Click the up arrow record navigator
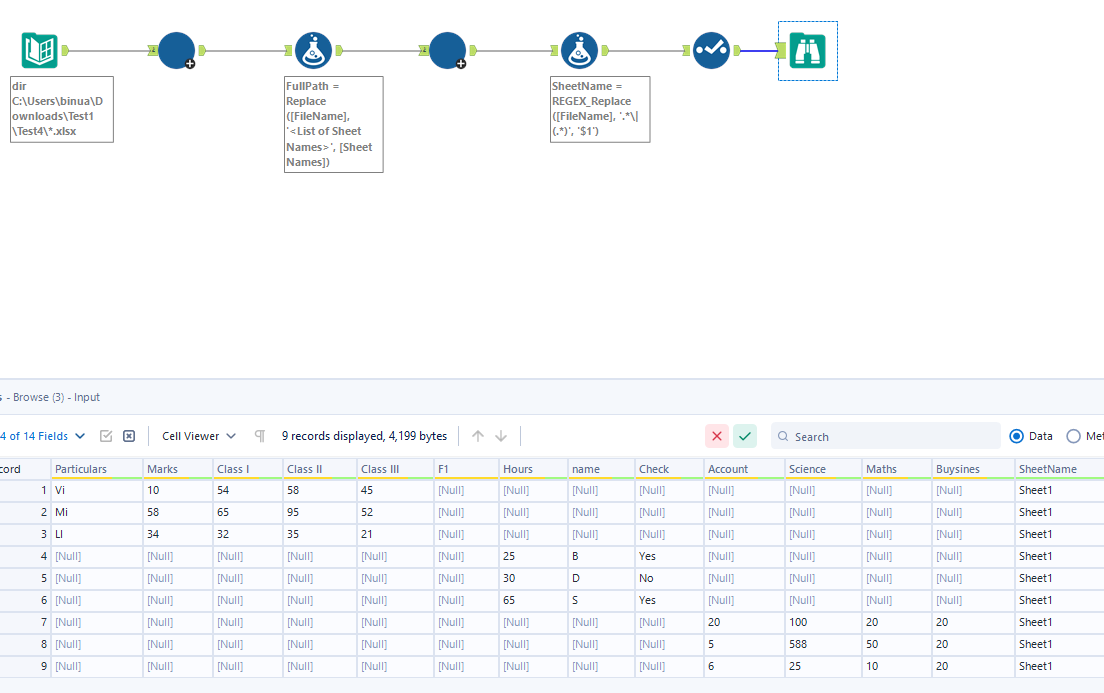The width and height of the screenshot is (1104, 693). [479, 435]
